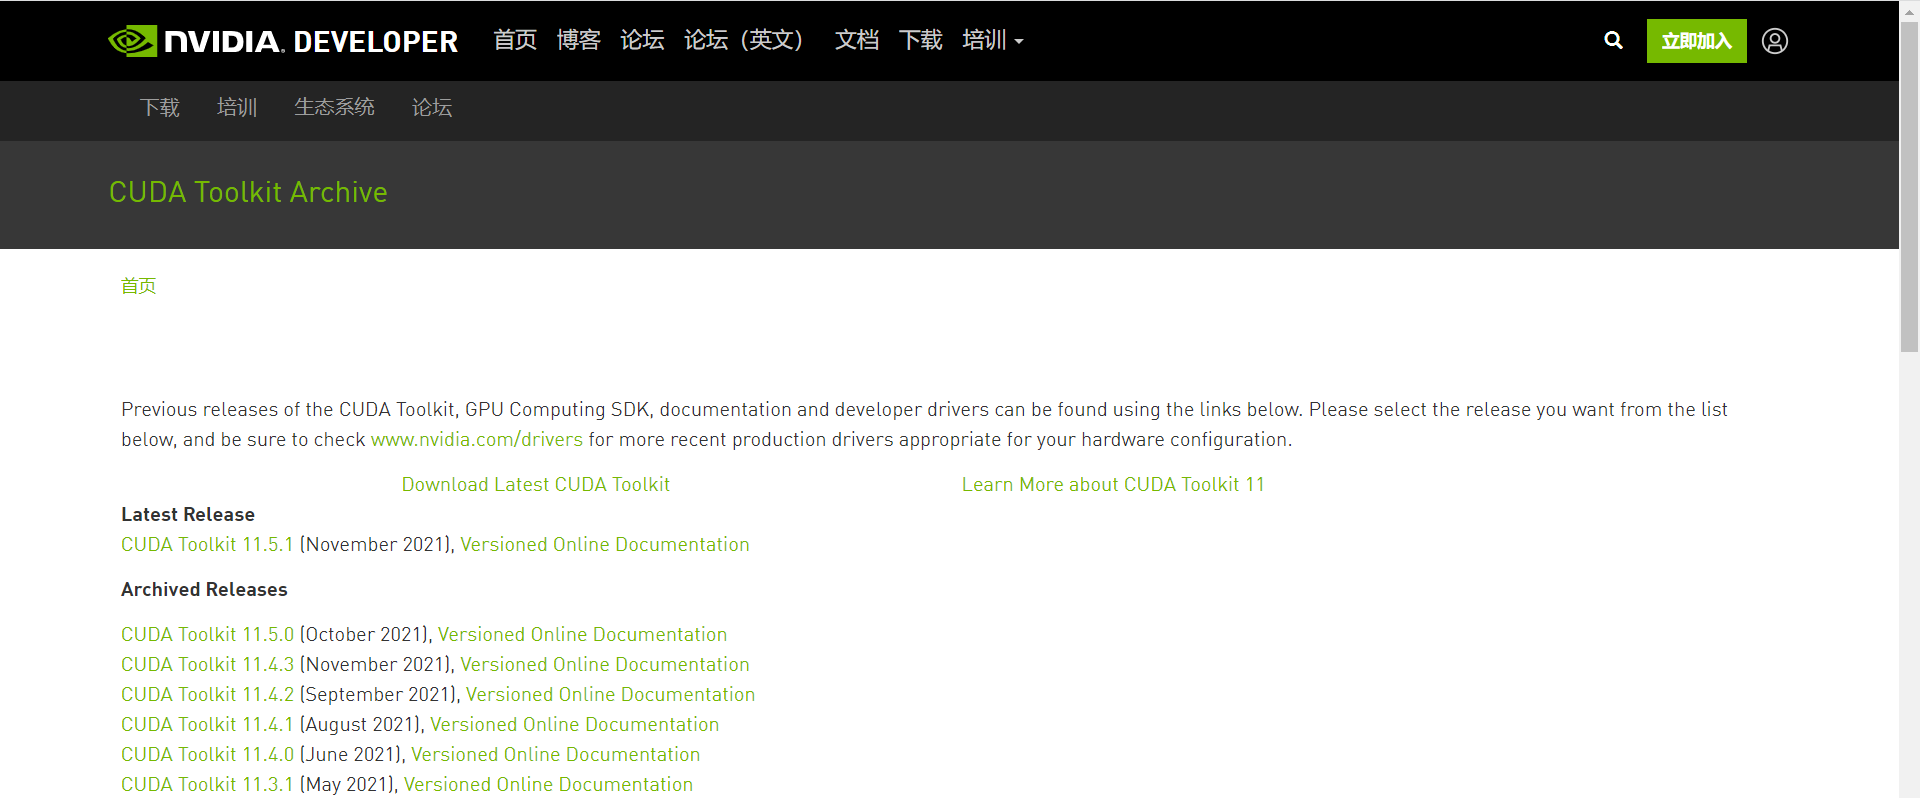Open 生态系统 in the sub-navigation

334,107
